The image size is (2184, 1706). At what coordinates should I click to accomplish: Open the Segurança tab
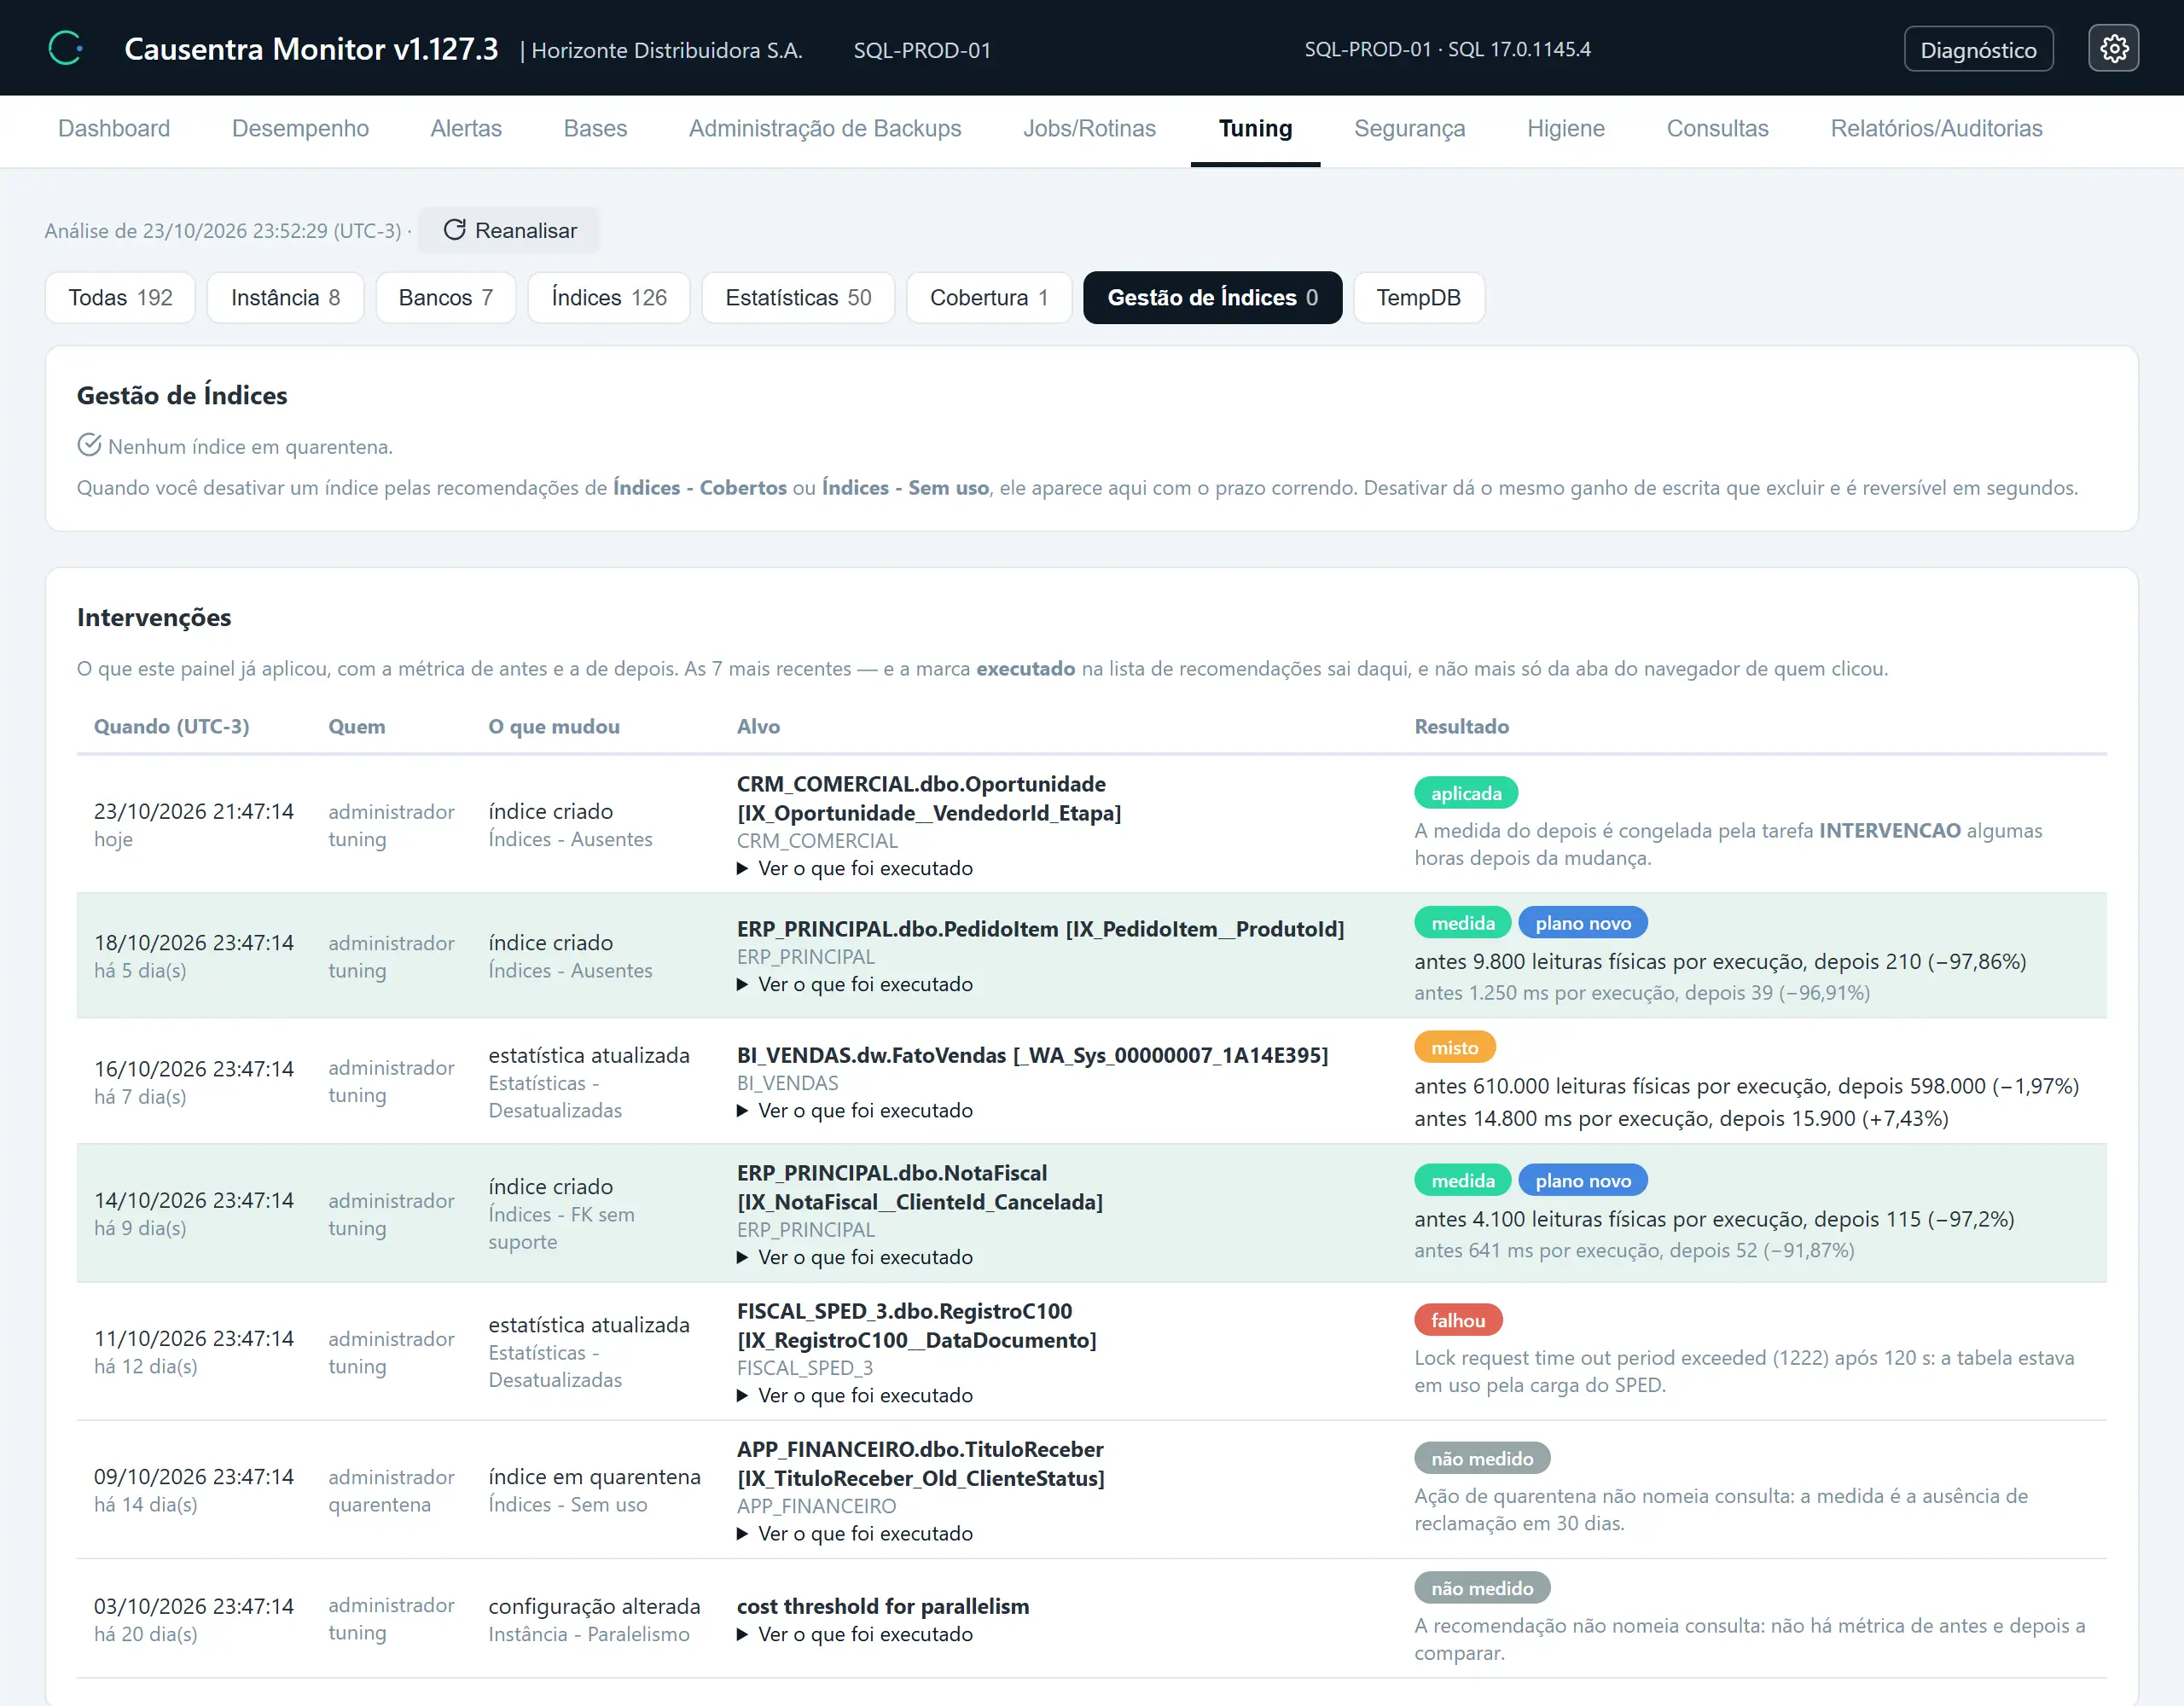coord(1409,128)
